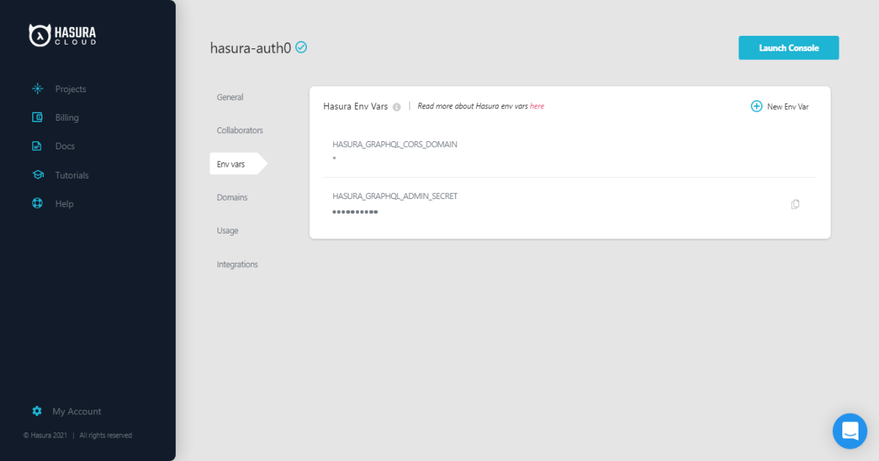Switch to the Collaborators tab
The image size is (879, 461).
coord(240,130)
